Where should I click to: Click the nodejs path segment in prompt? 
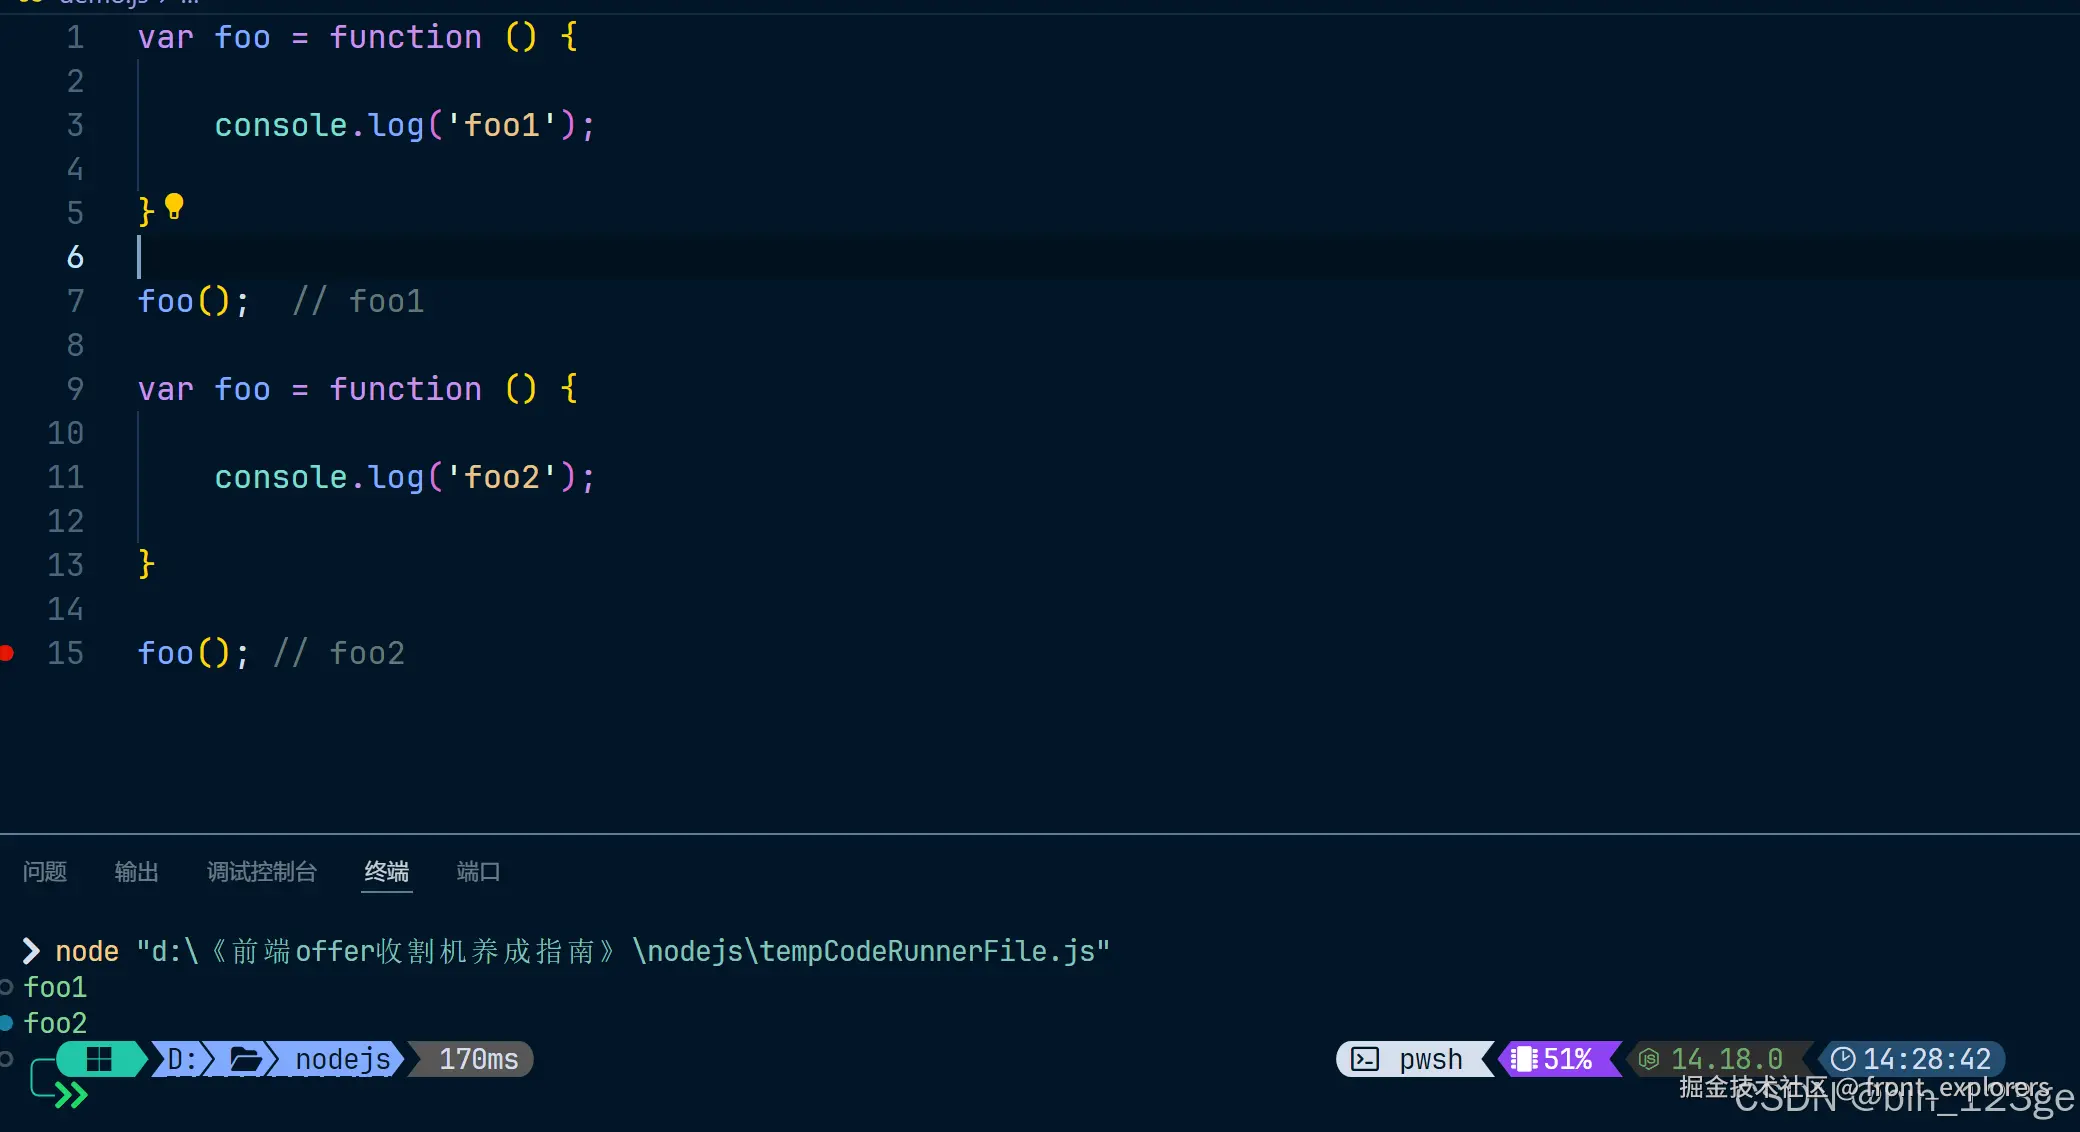[342, 1059]
